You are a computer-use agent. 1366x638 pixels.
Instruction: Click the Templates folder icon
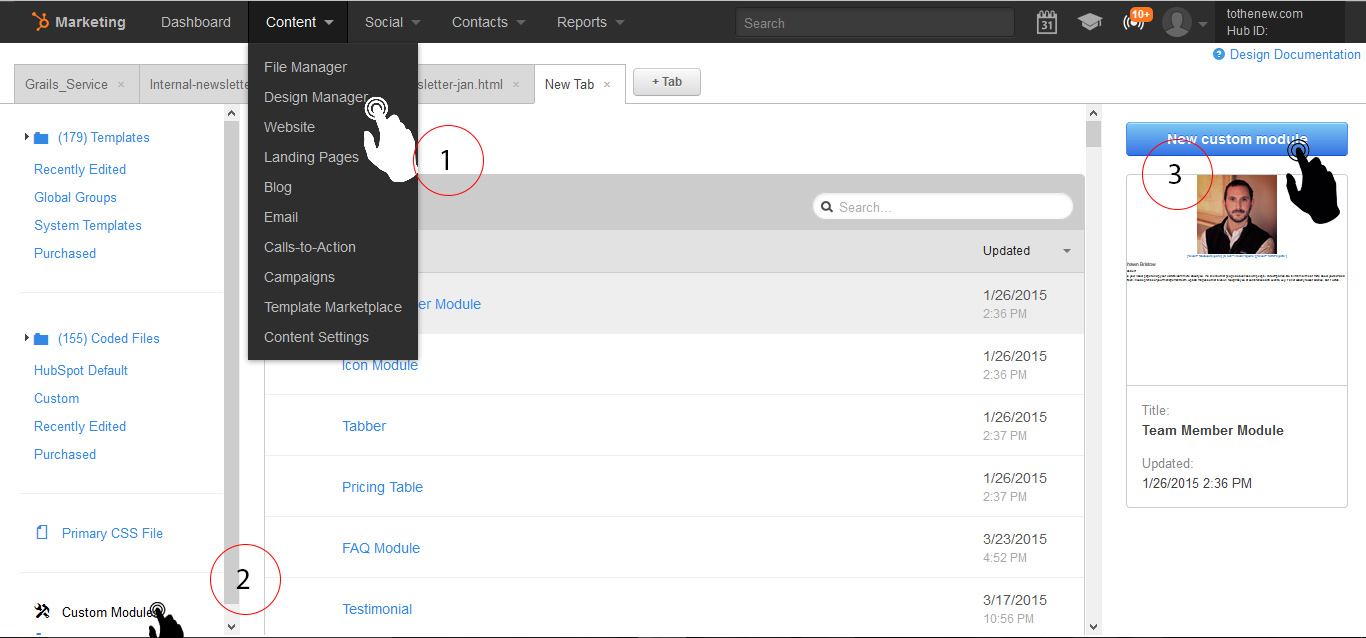[41, 138]
